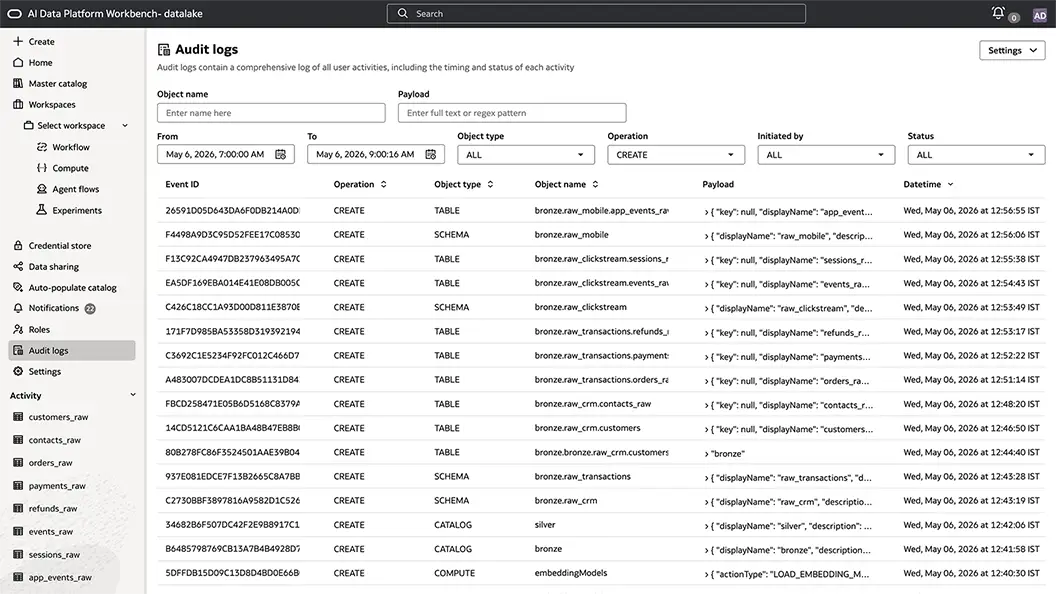Click table icon beside app_events_raw
Image resolution: width=1056 pixels, height=594 pixels.
point(18,577)
